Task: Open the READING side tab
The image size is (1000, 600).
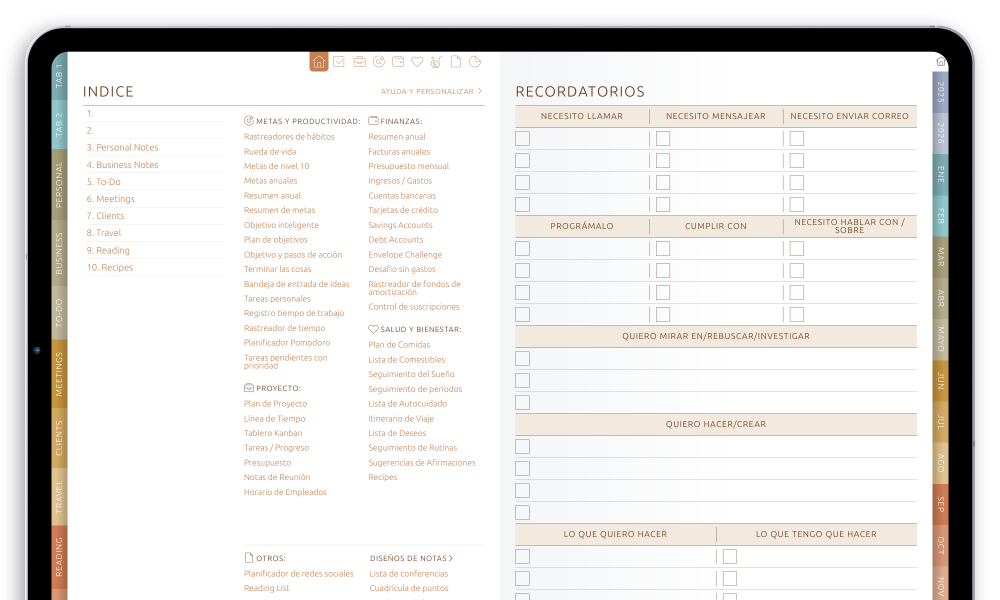Action: coord(59,557)
